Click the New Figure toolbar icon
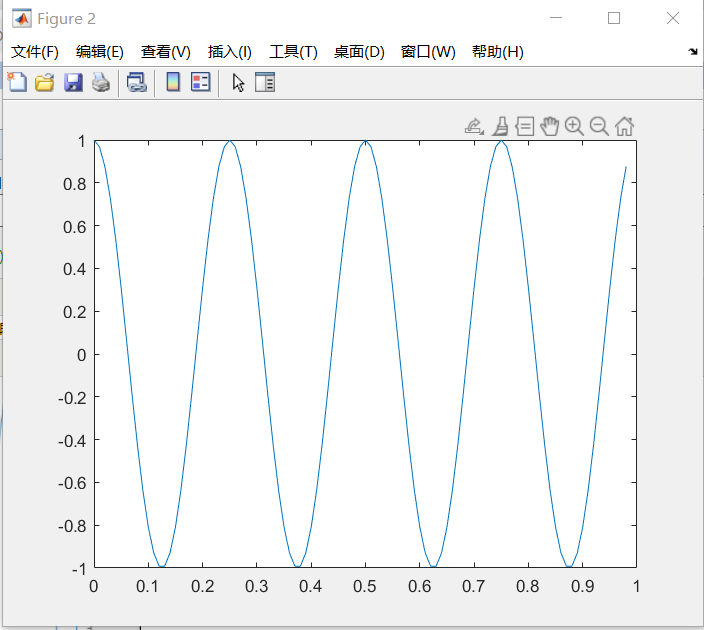 point(17,82)
